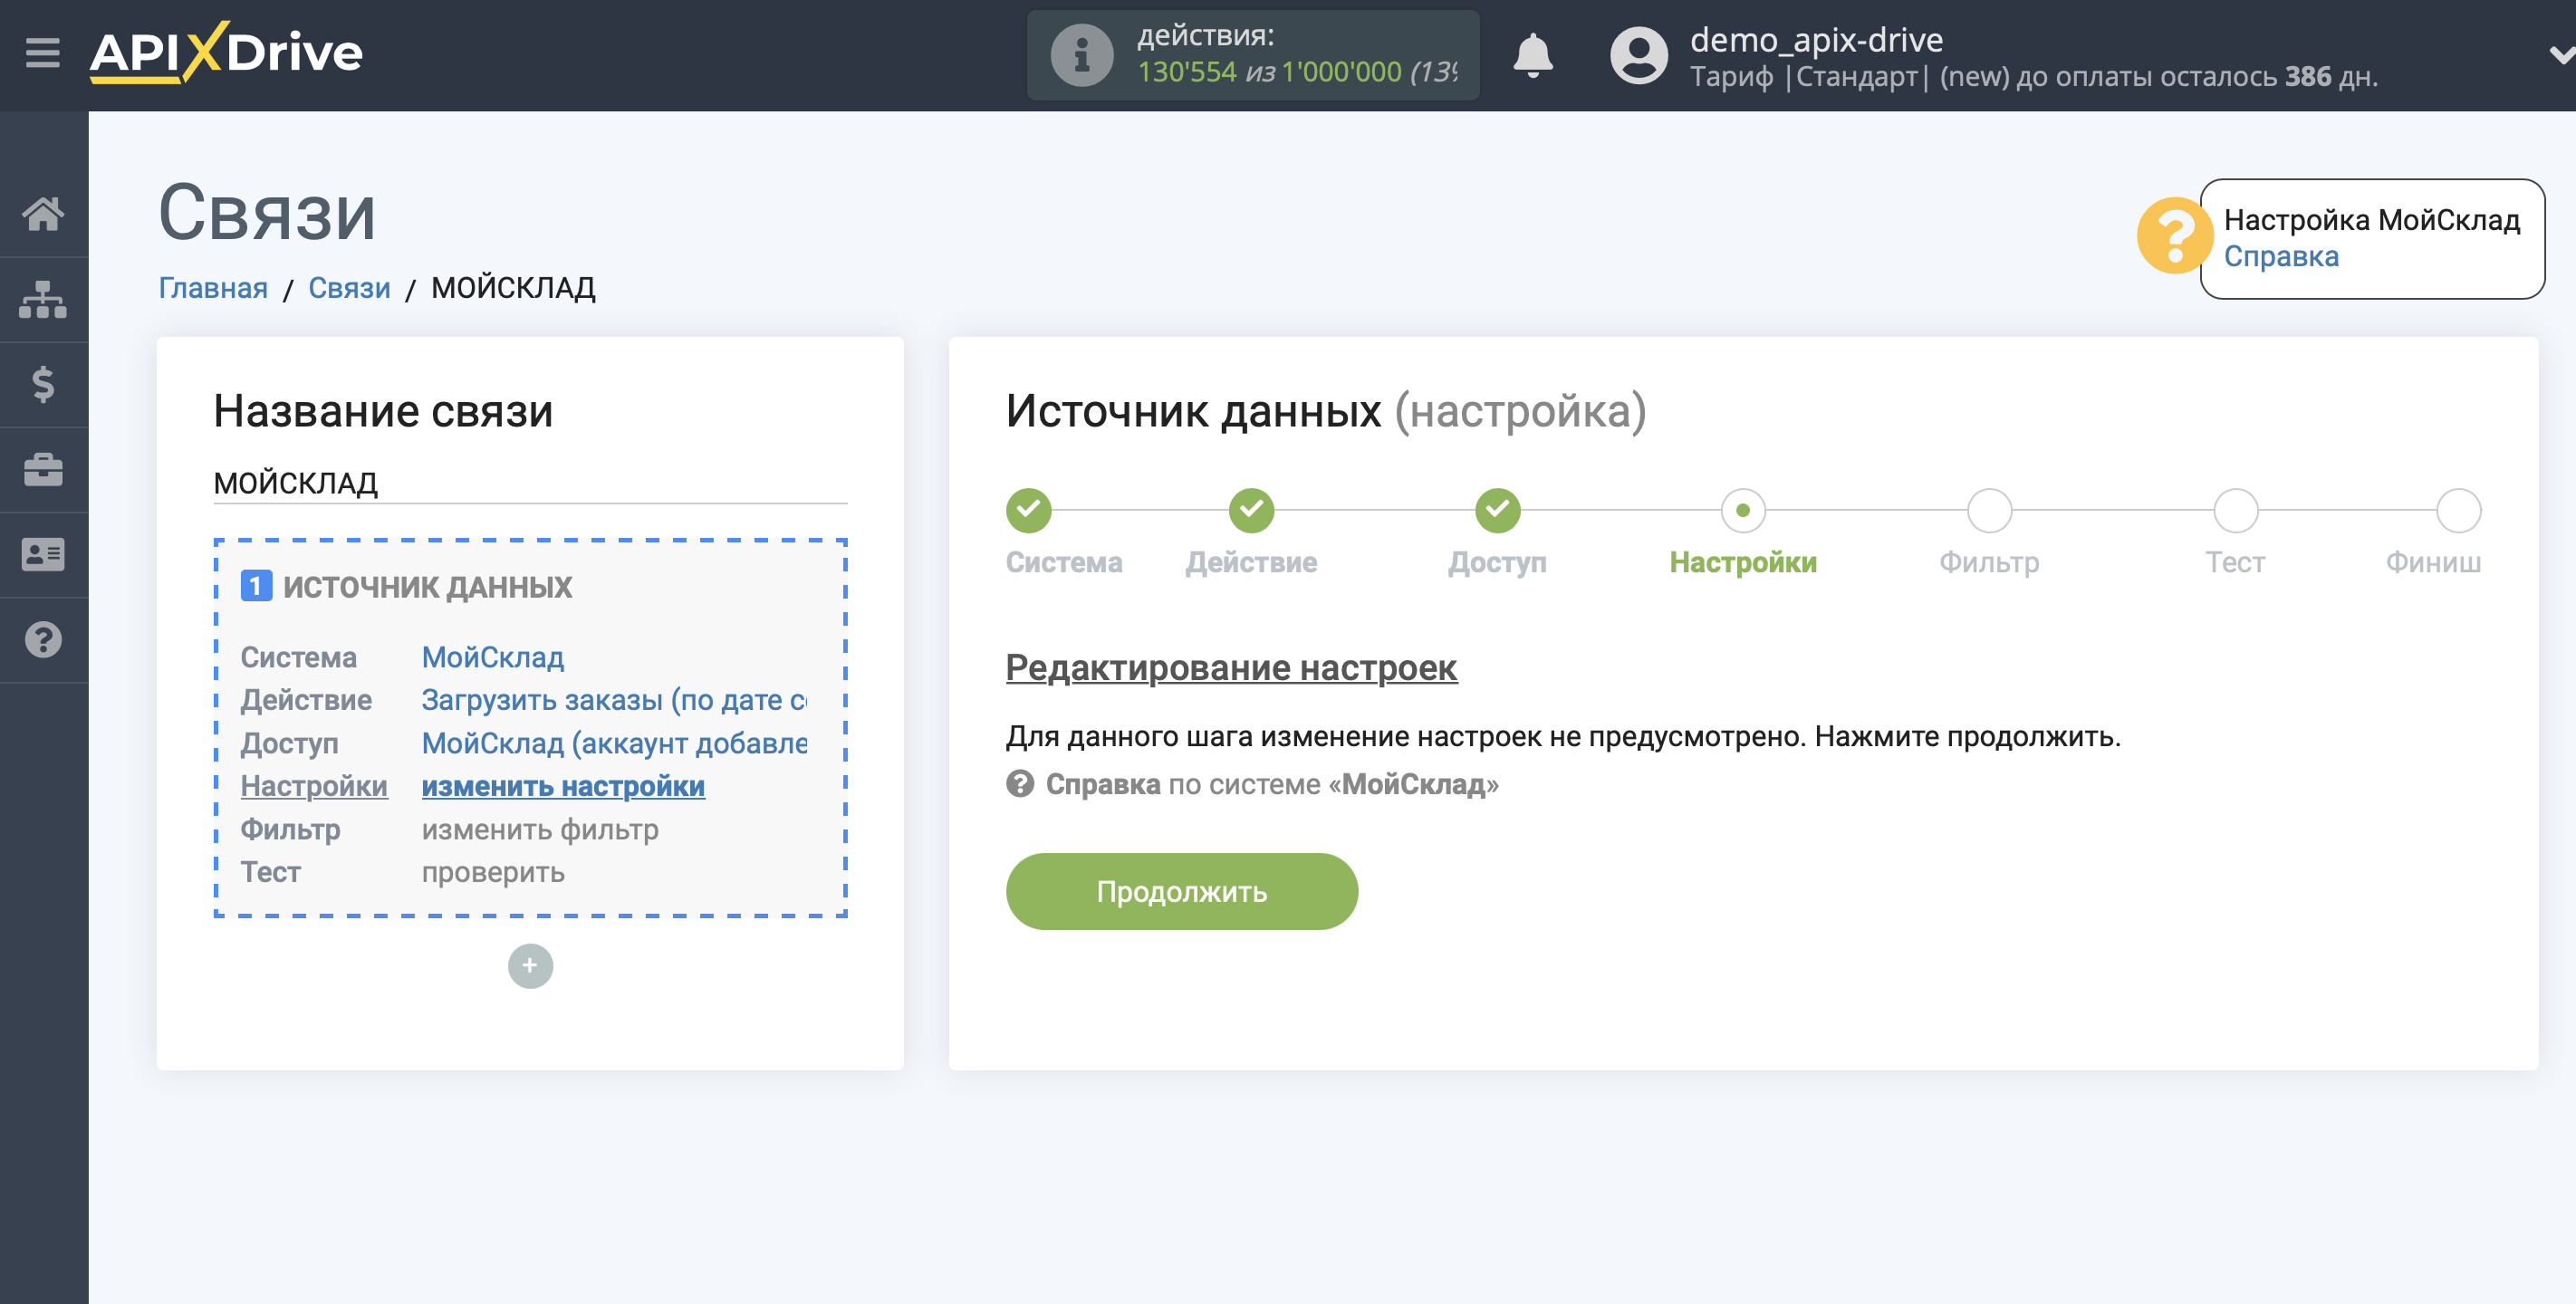Click the Настройки step label
Viewport: 2576px width, 1304px height.
1743,562
